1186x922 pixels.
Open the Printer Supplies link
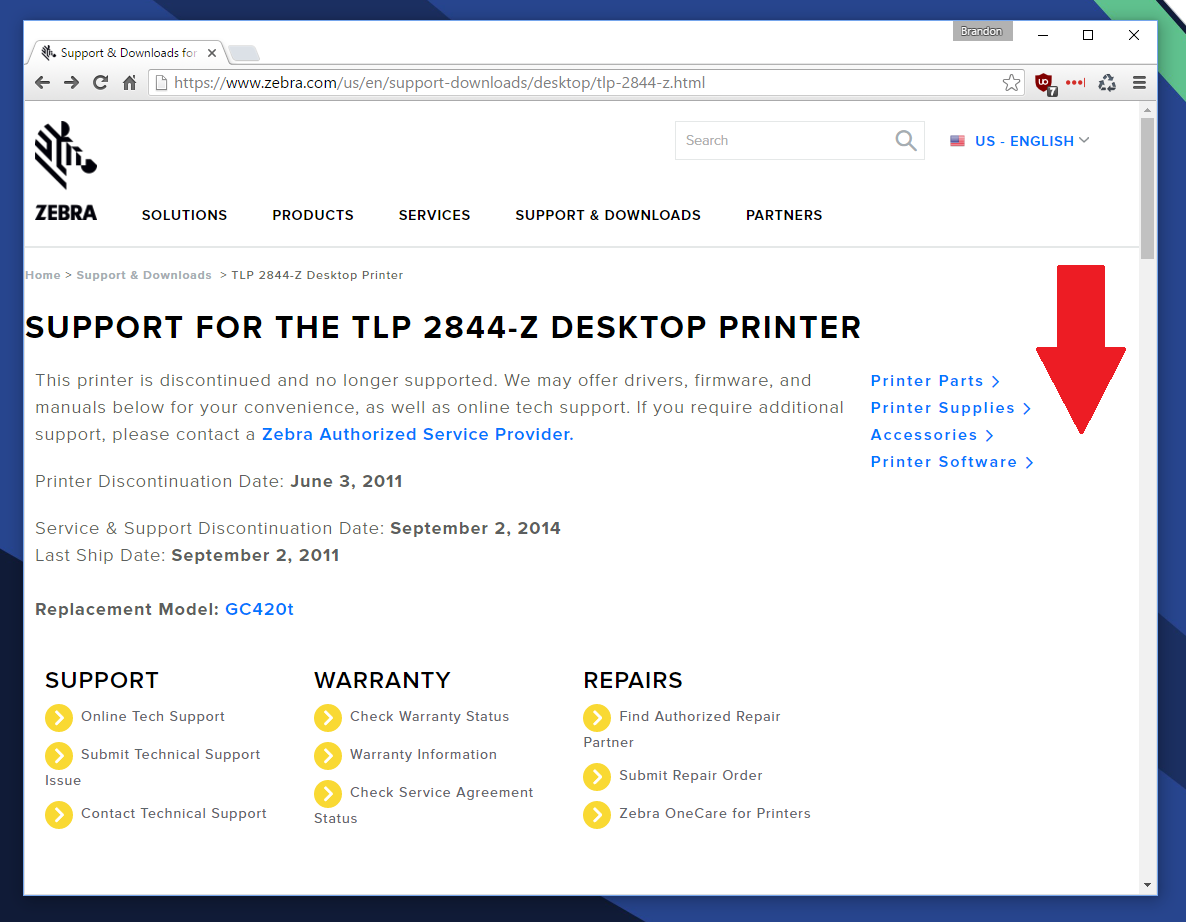click(x=951, y=408)
